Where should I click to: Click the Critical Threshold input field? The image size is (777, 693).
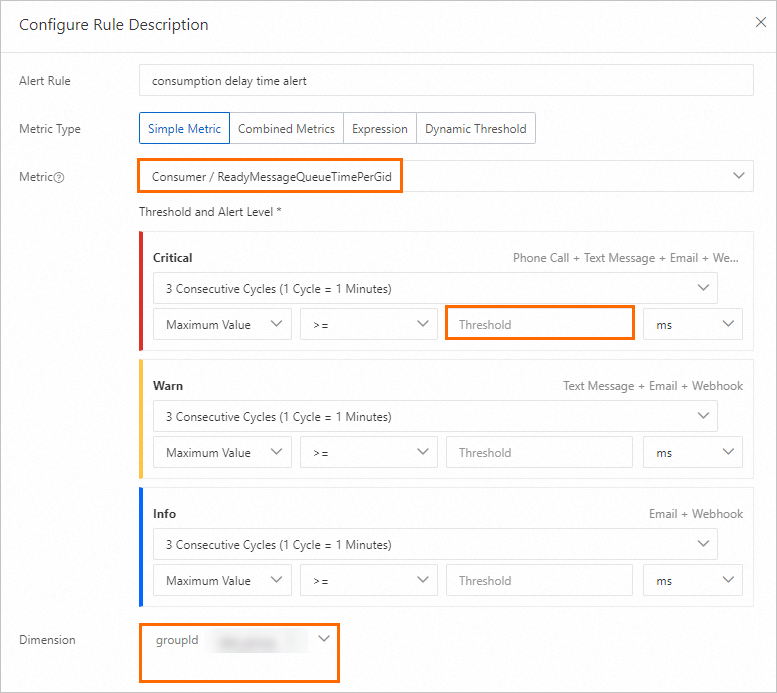pos(539,324)
